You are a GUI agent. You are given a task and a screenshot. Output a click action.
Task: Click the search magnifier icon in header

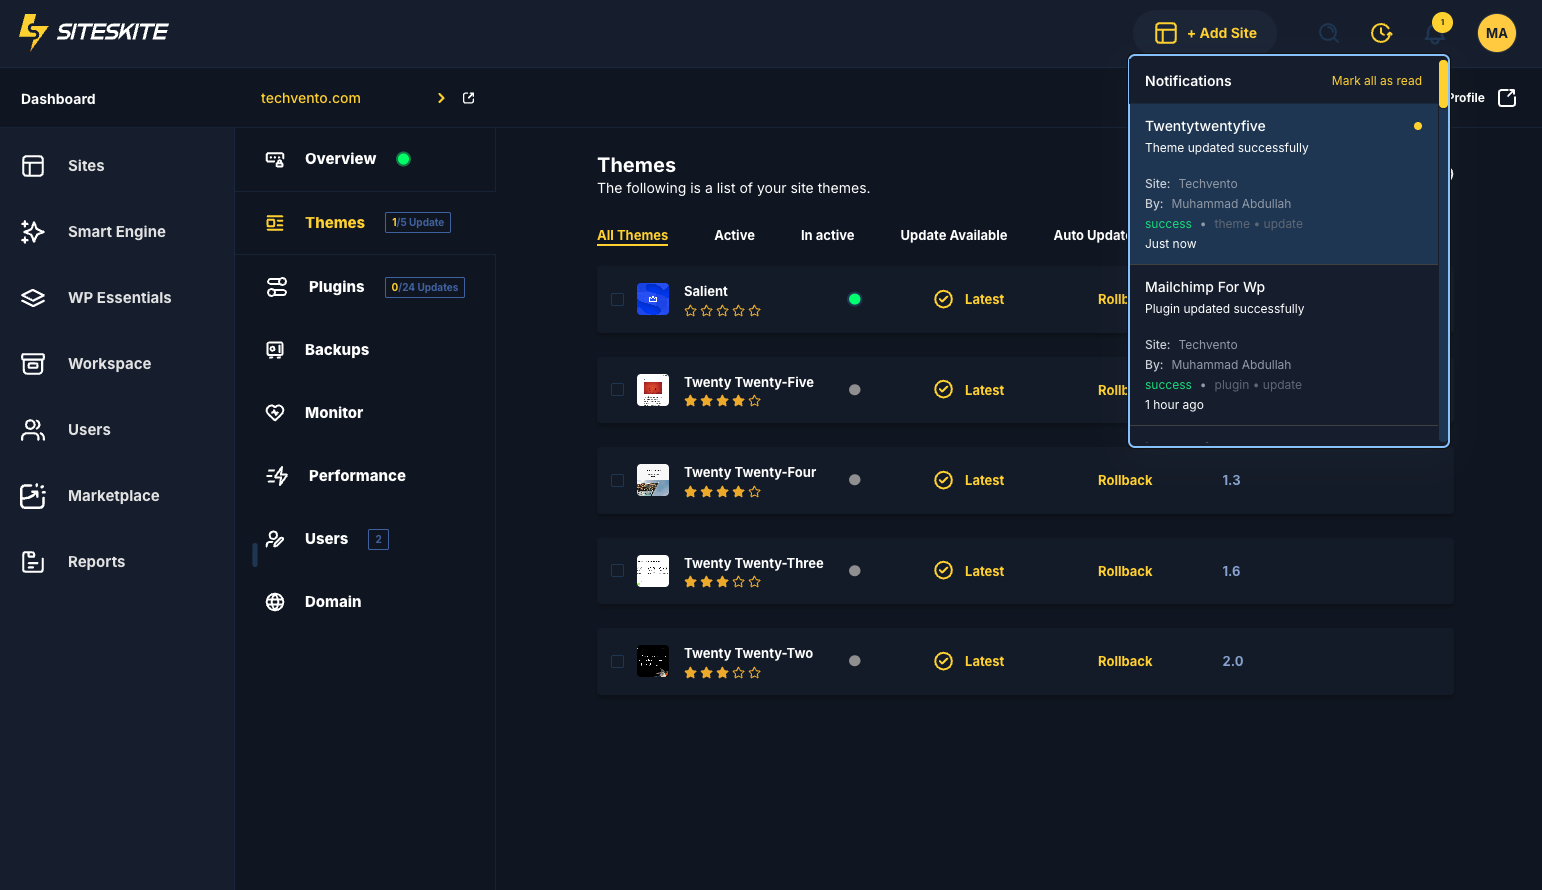(1328, 33)
